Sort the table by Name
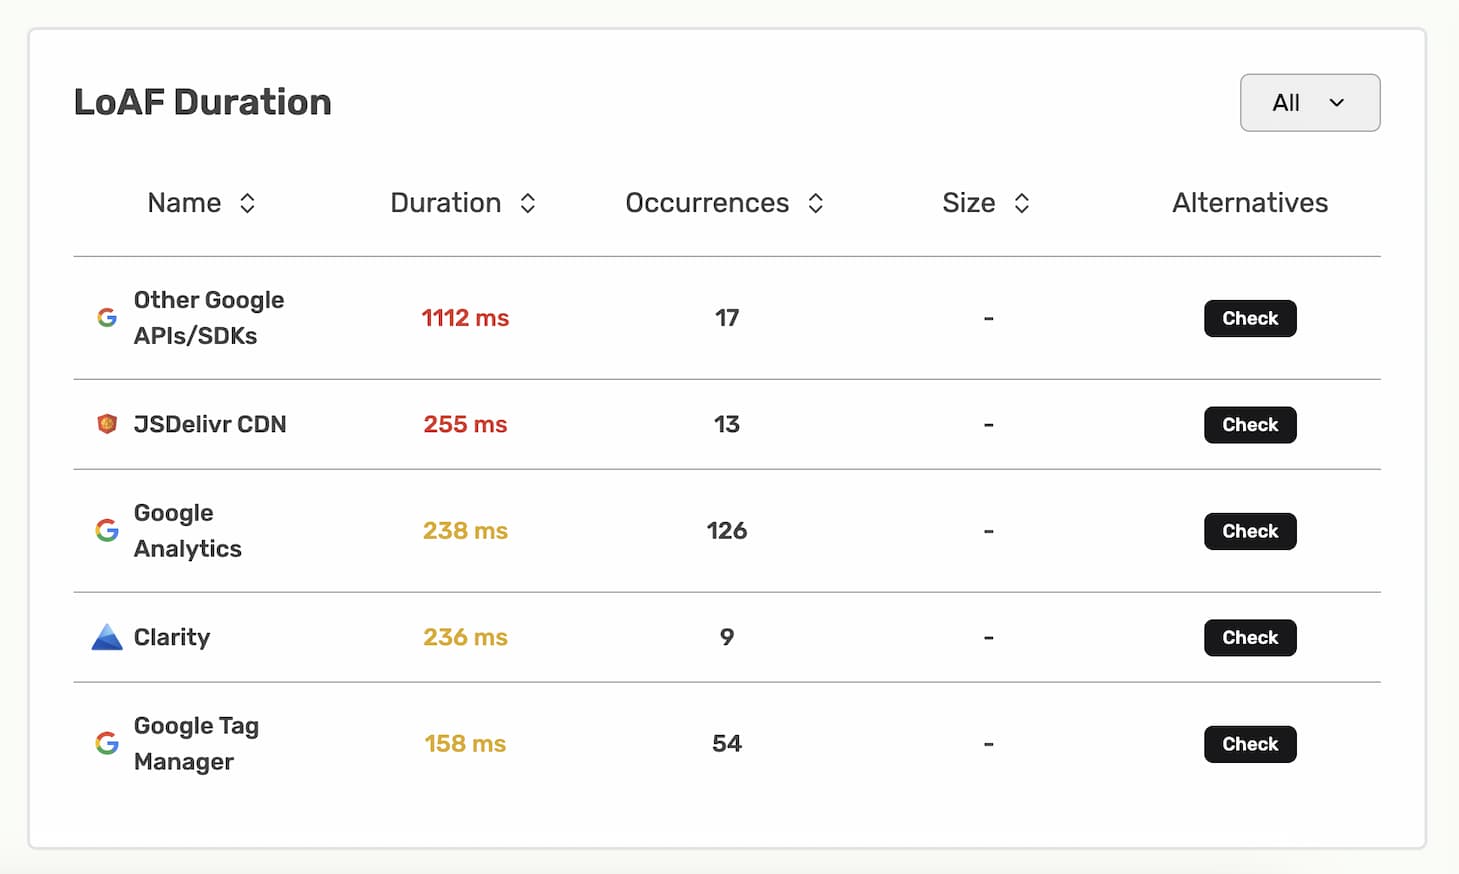Image resolution: width=1459 pixels, height=874 pixels. tap(247, 203)
